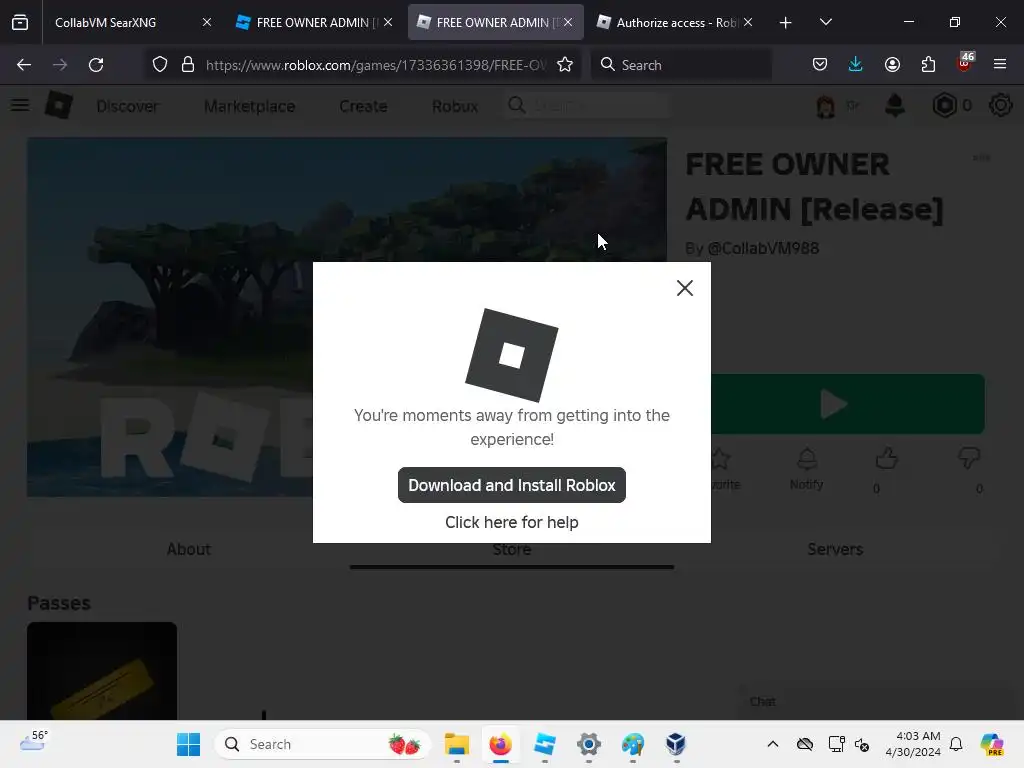1024x768 pixels.
Task: Open Robux balance icon
Action: coord(944,105)
